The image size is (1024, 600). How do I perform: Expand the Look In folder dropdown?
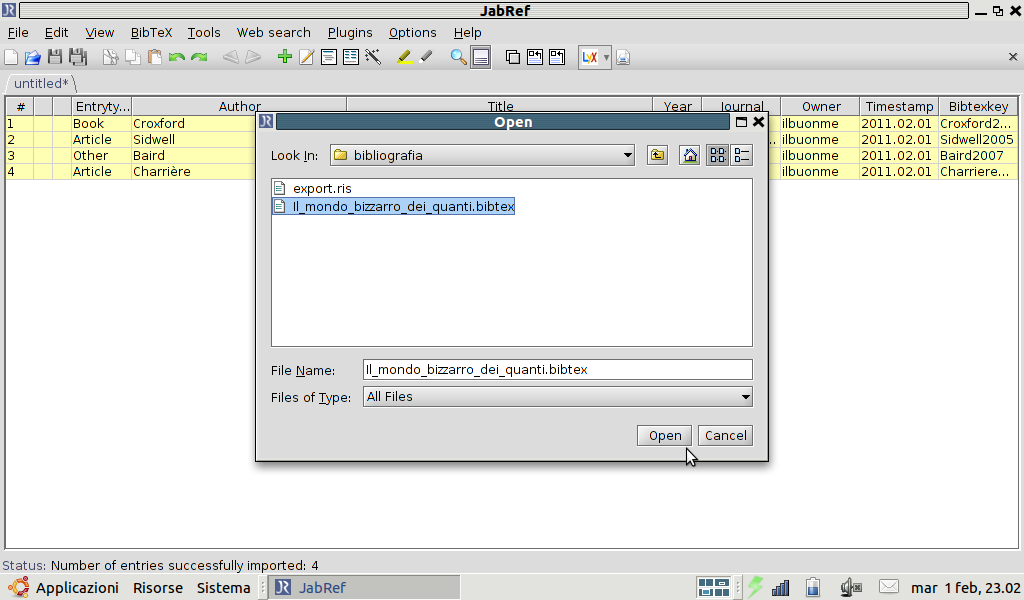pyautogui.click(x=627, y=155)
